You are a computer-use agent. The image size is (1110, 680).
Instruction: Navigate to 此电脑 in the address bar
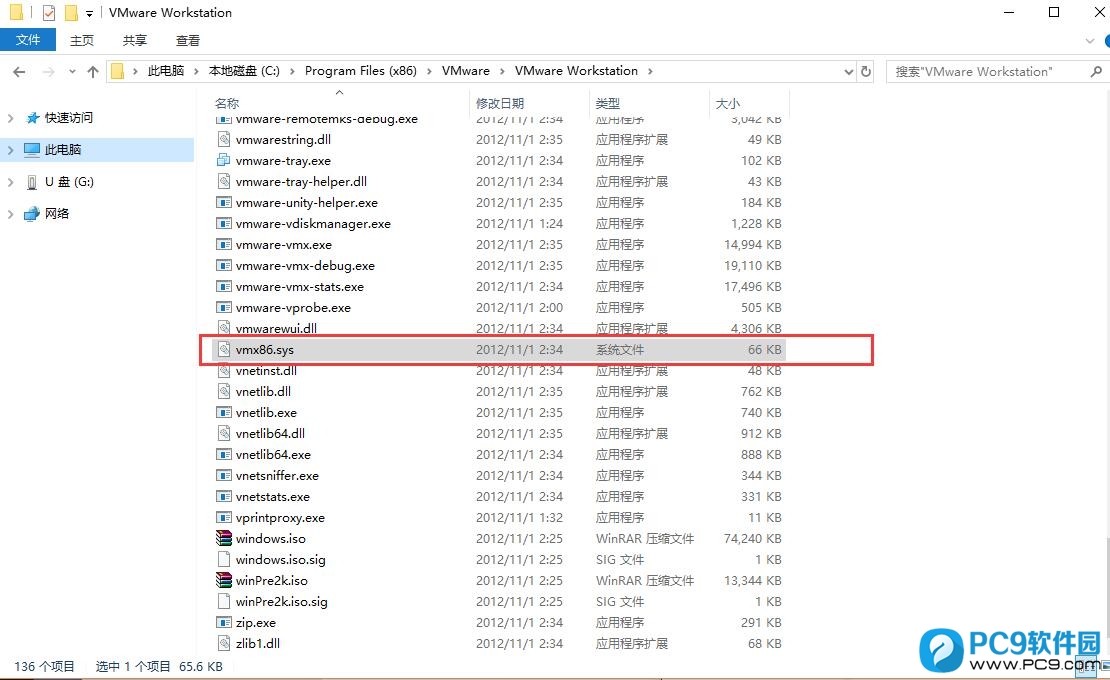pyautogui.click(x=166, y=71)
